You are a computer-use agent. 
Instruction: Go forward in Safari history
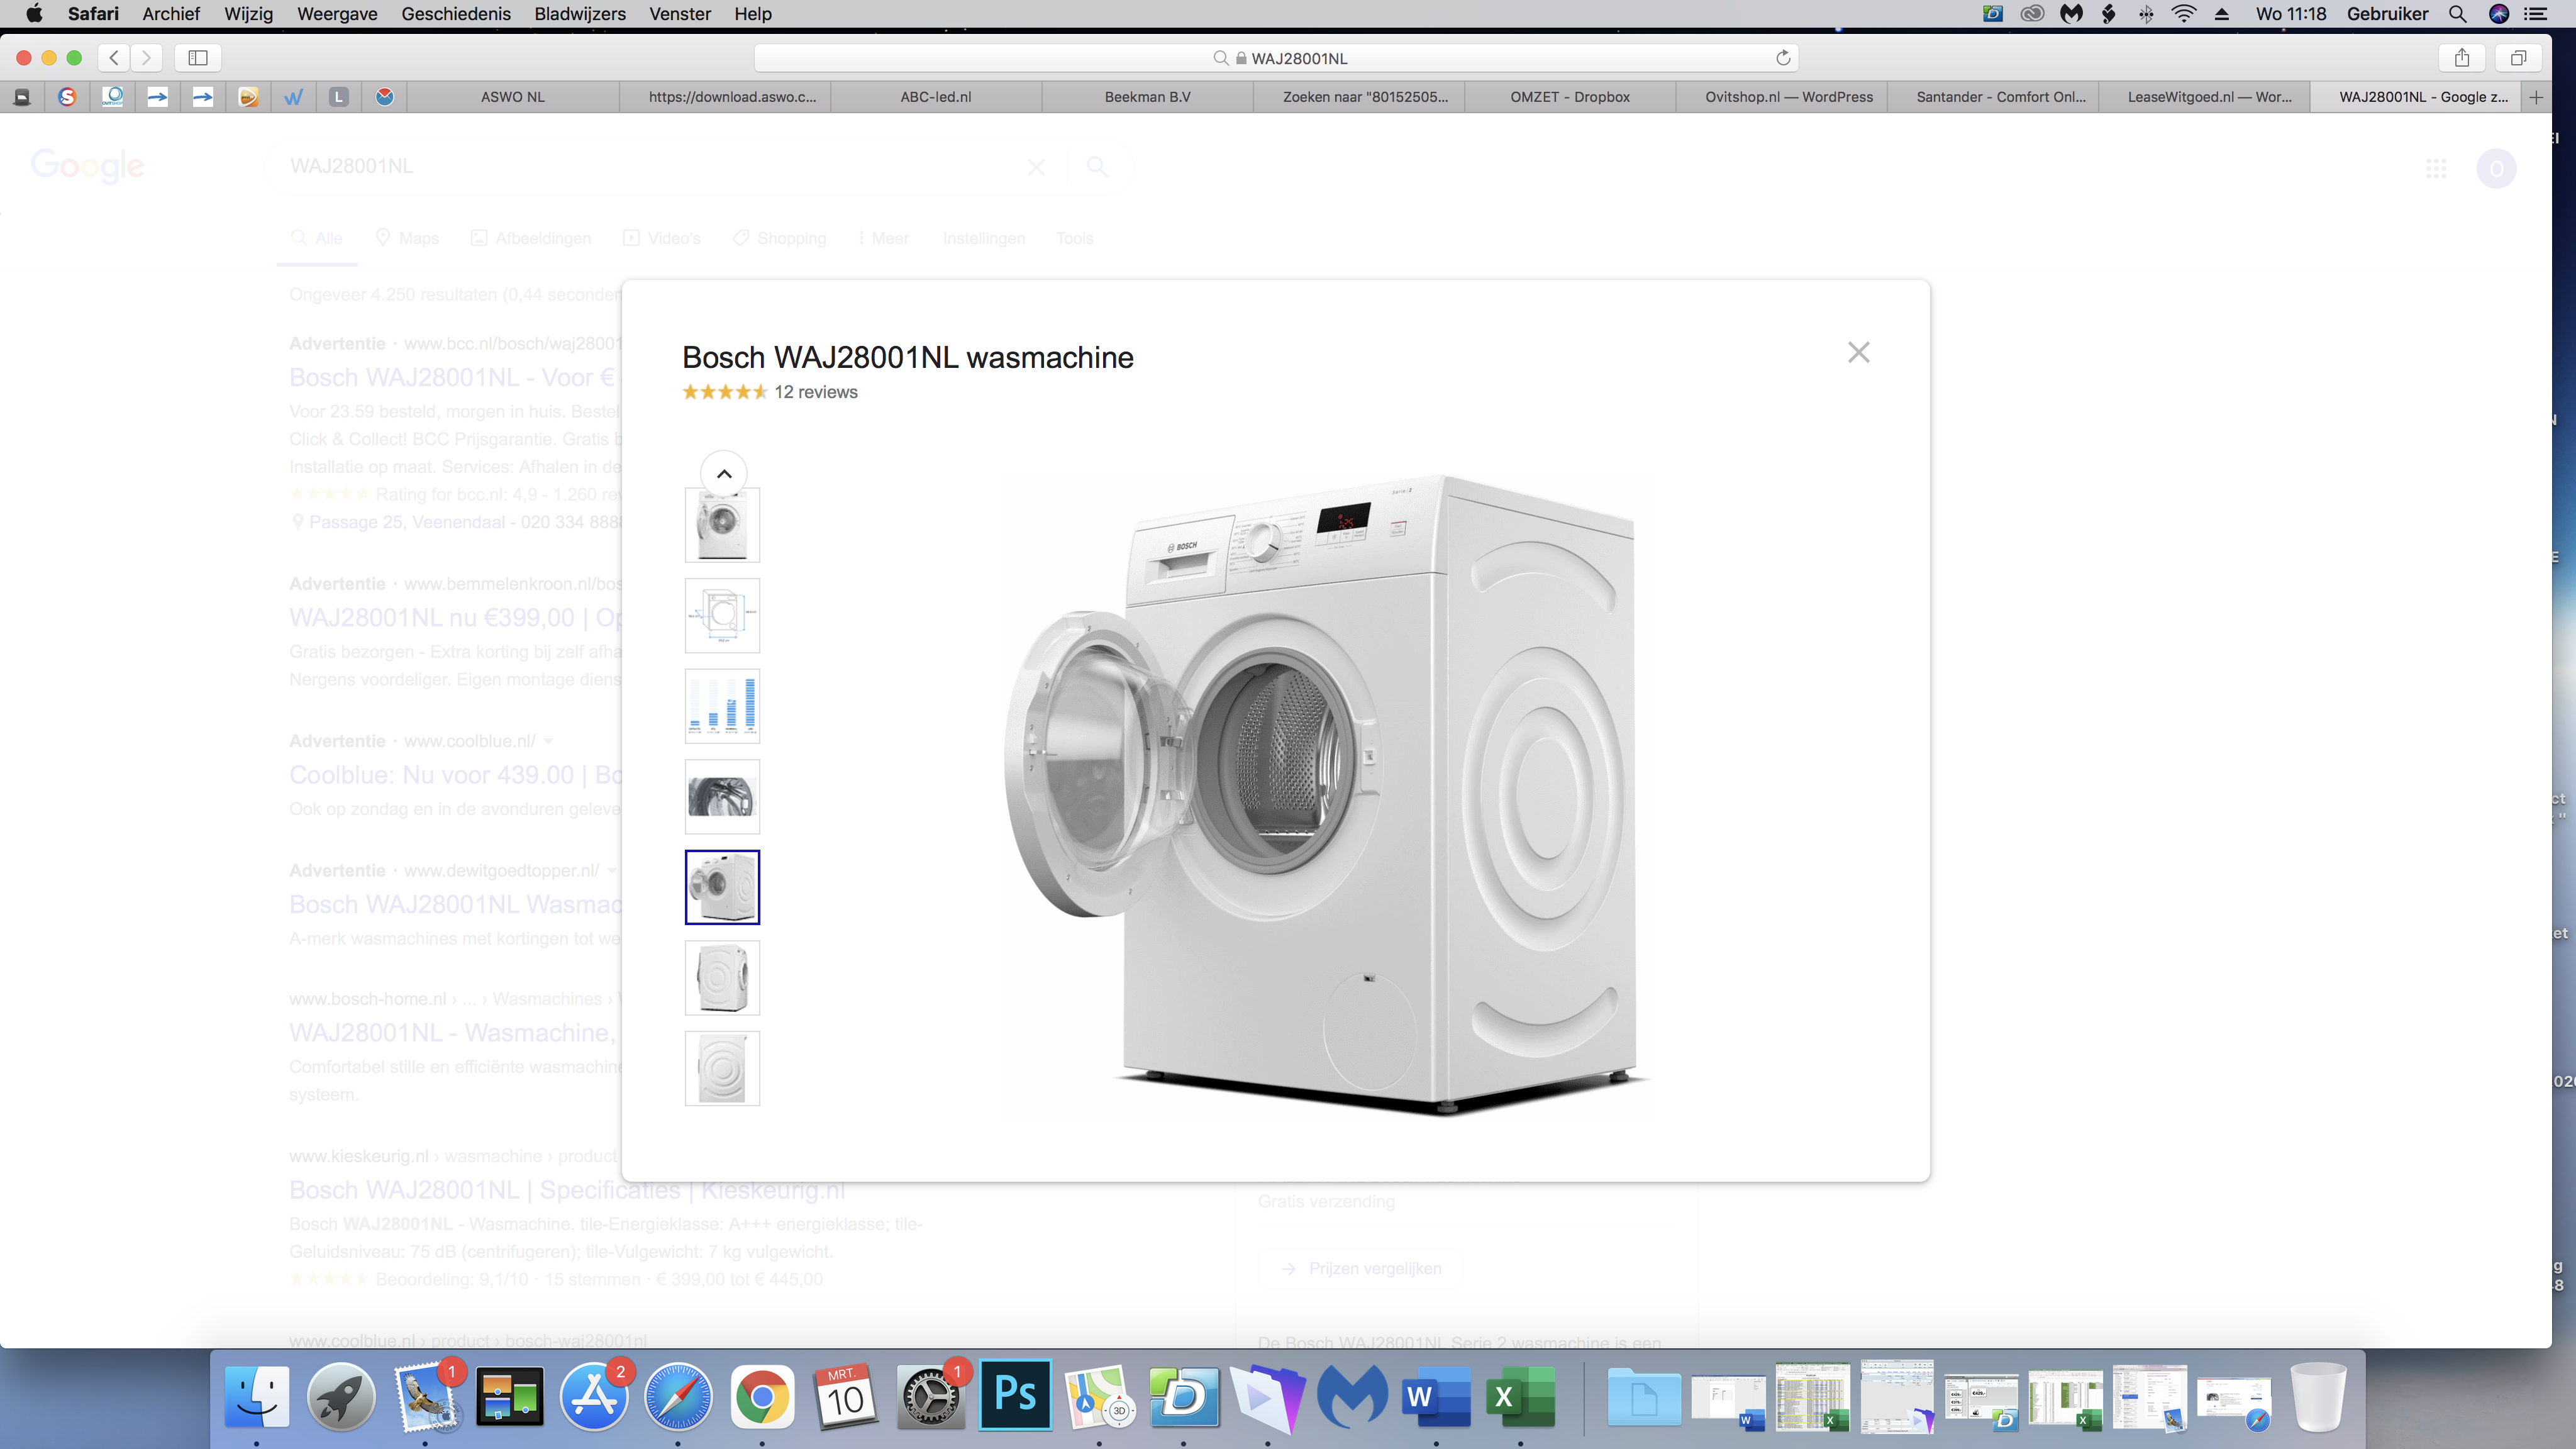click(146, 58)
